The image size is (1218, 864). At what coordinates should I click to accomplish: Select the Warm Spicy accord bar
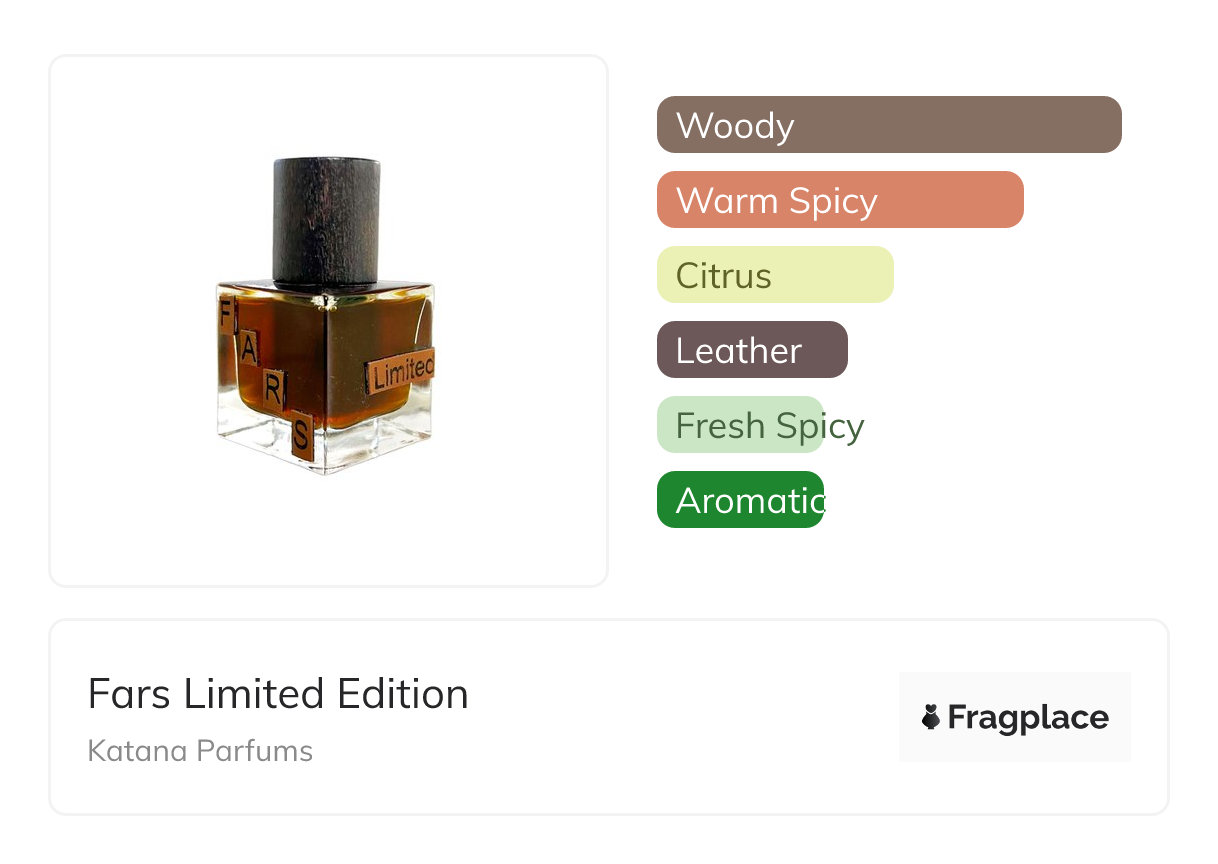pos(840,200)
